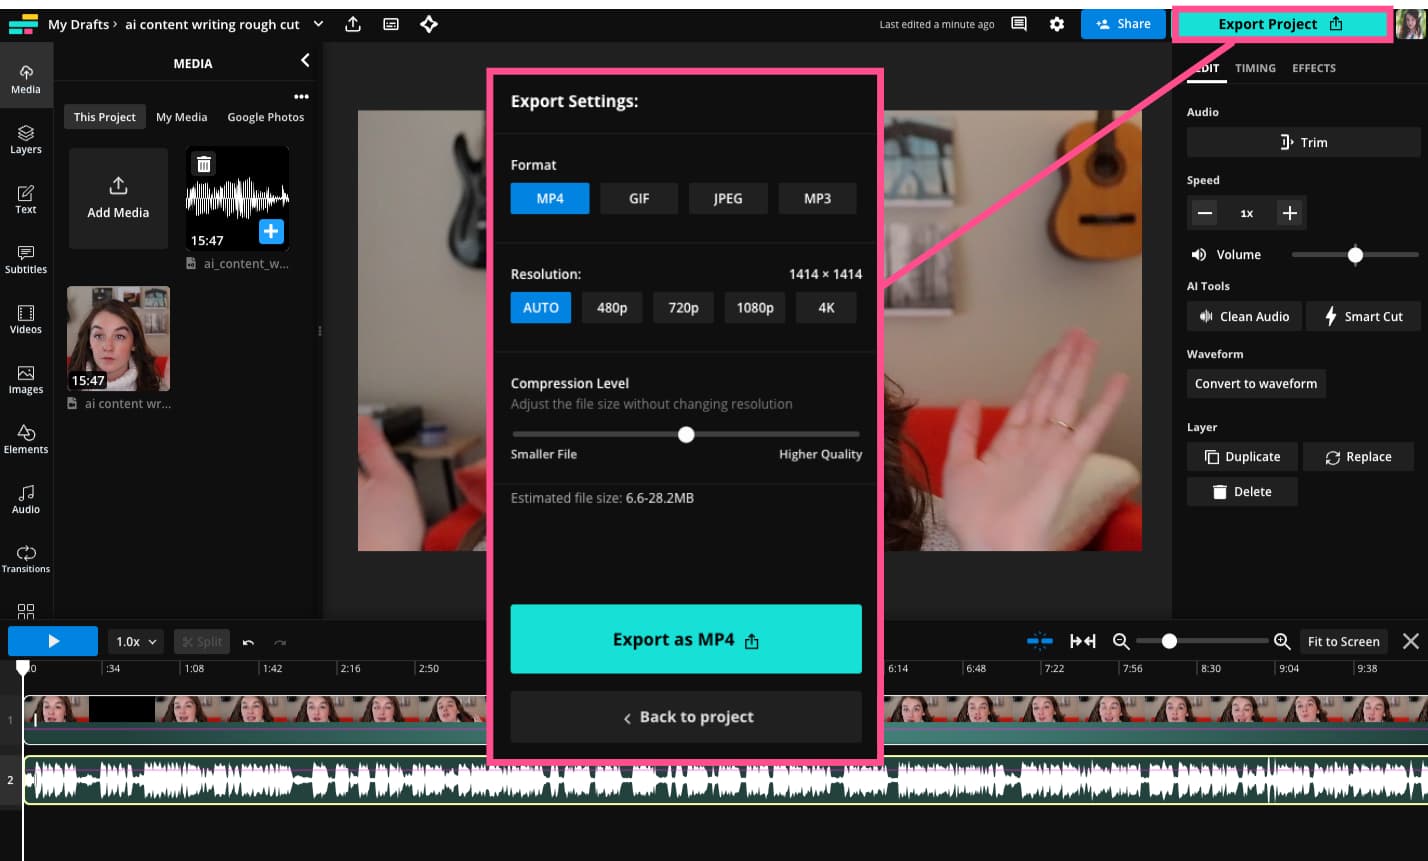
Task: Increase speed with the plus button
Action: point(1290,213)
